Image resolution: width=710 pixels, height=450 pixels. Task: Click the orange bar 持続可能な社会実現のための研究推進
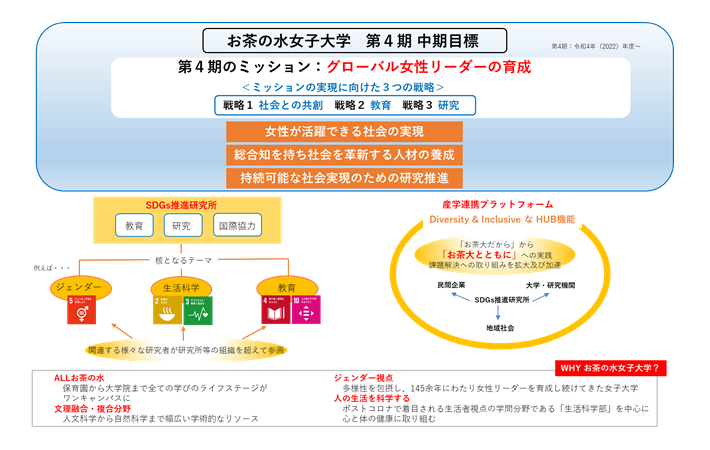click(x=344, y=178)
